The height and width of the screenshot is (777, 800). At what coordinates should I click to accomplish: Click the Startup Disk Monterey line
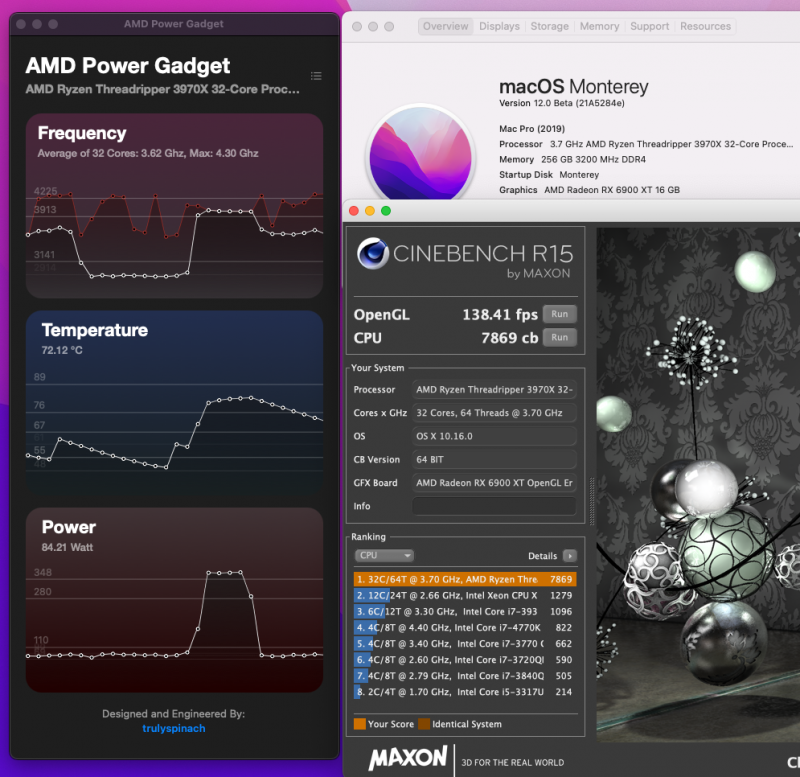(549, 174)
